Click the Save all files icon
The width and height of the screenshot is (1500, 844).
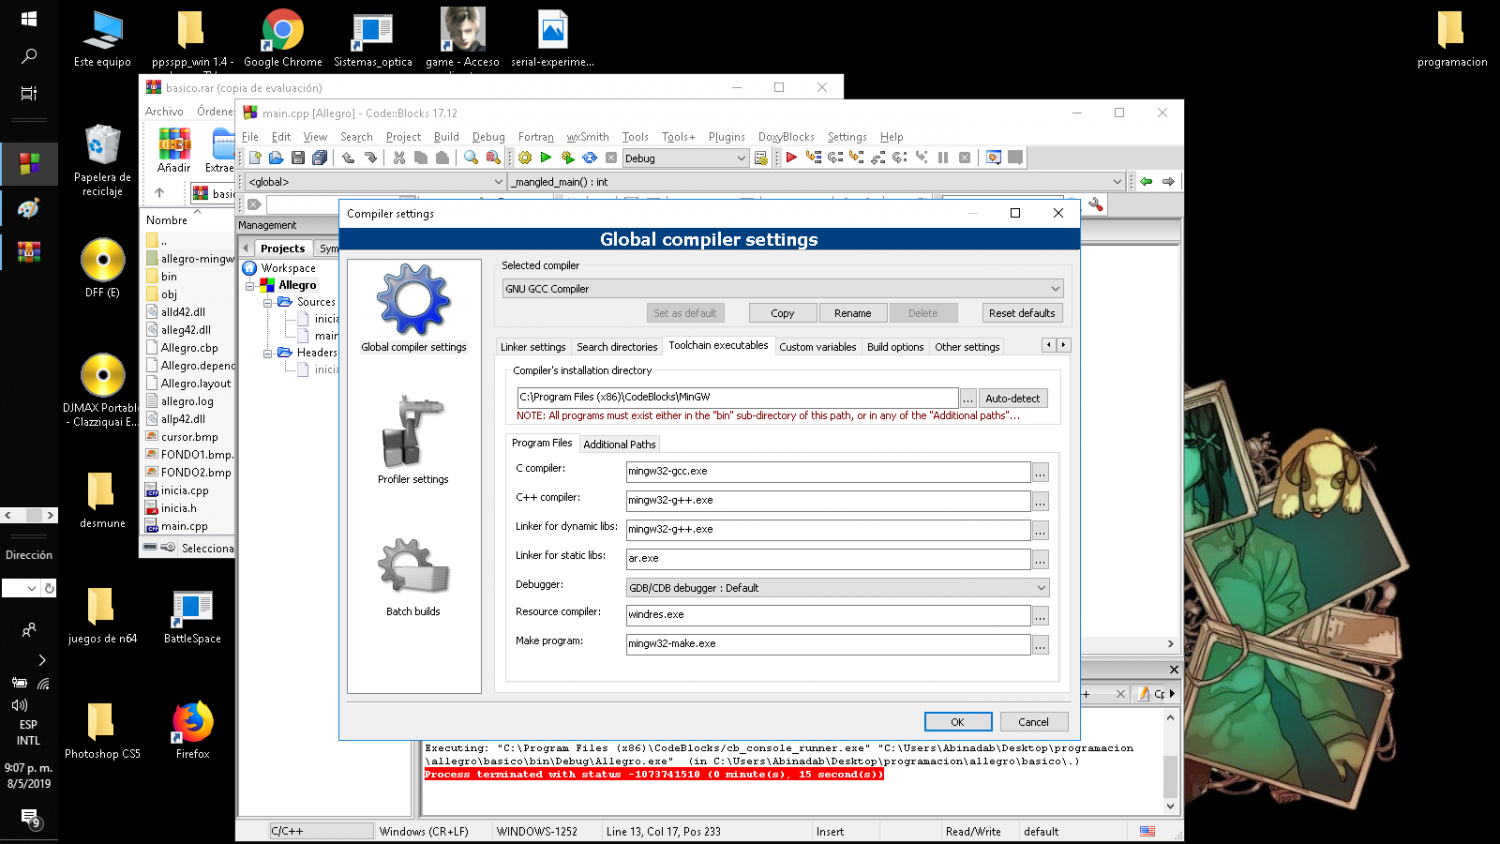pyautogui.click(x=320, y=158)
